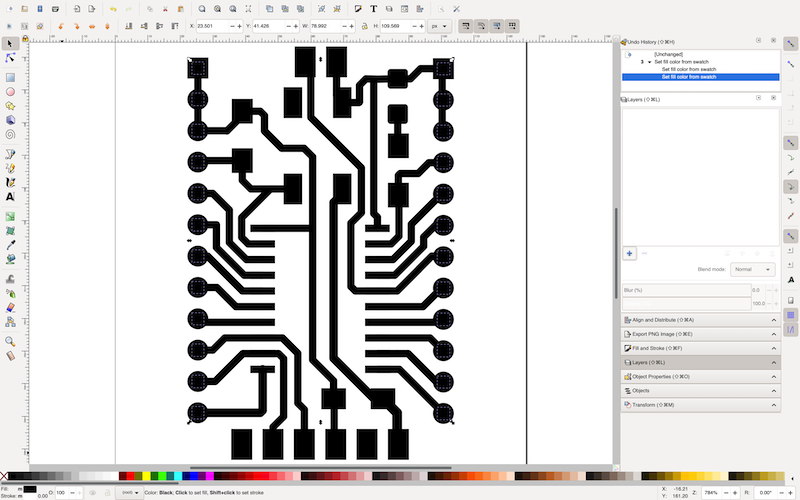The height and width of the screenshot is (500, 800).
Task: Toggle snap to grids
Action: [x=790, y=315]
